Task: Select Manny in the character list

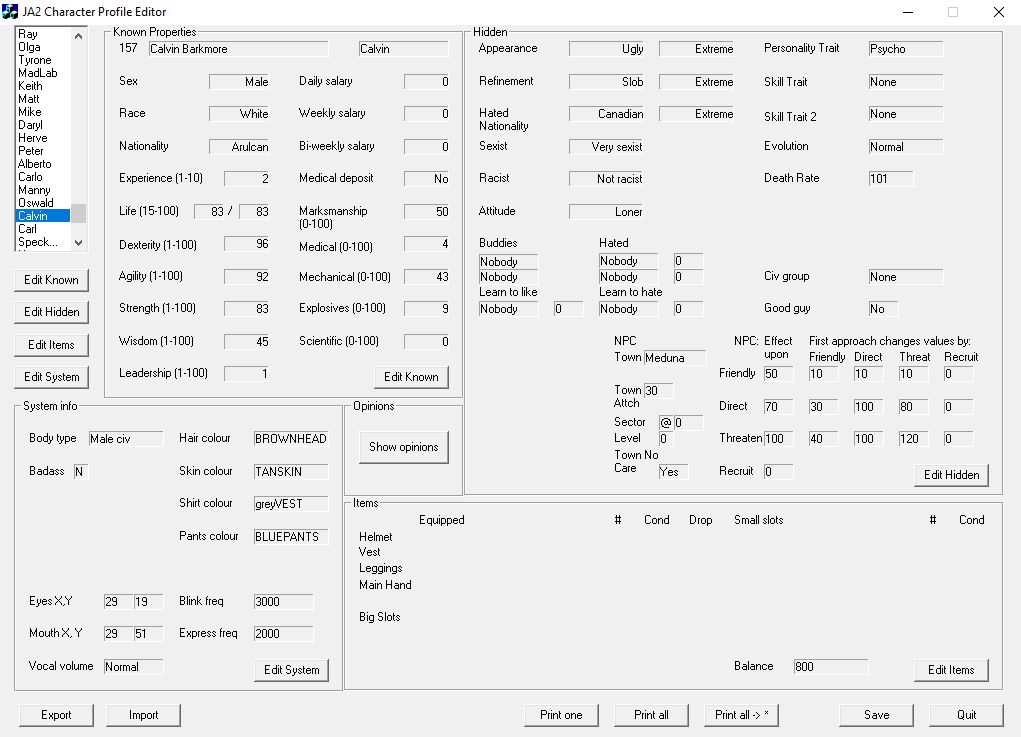Action: click(42, 190)
